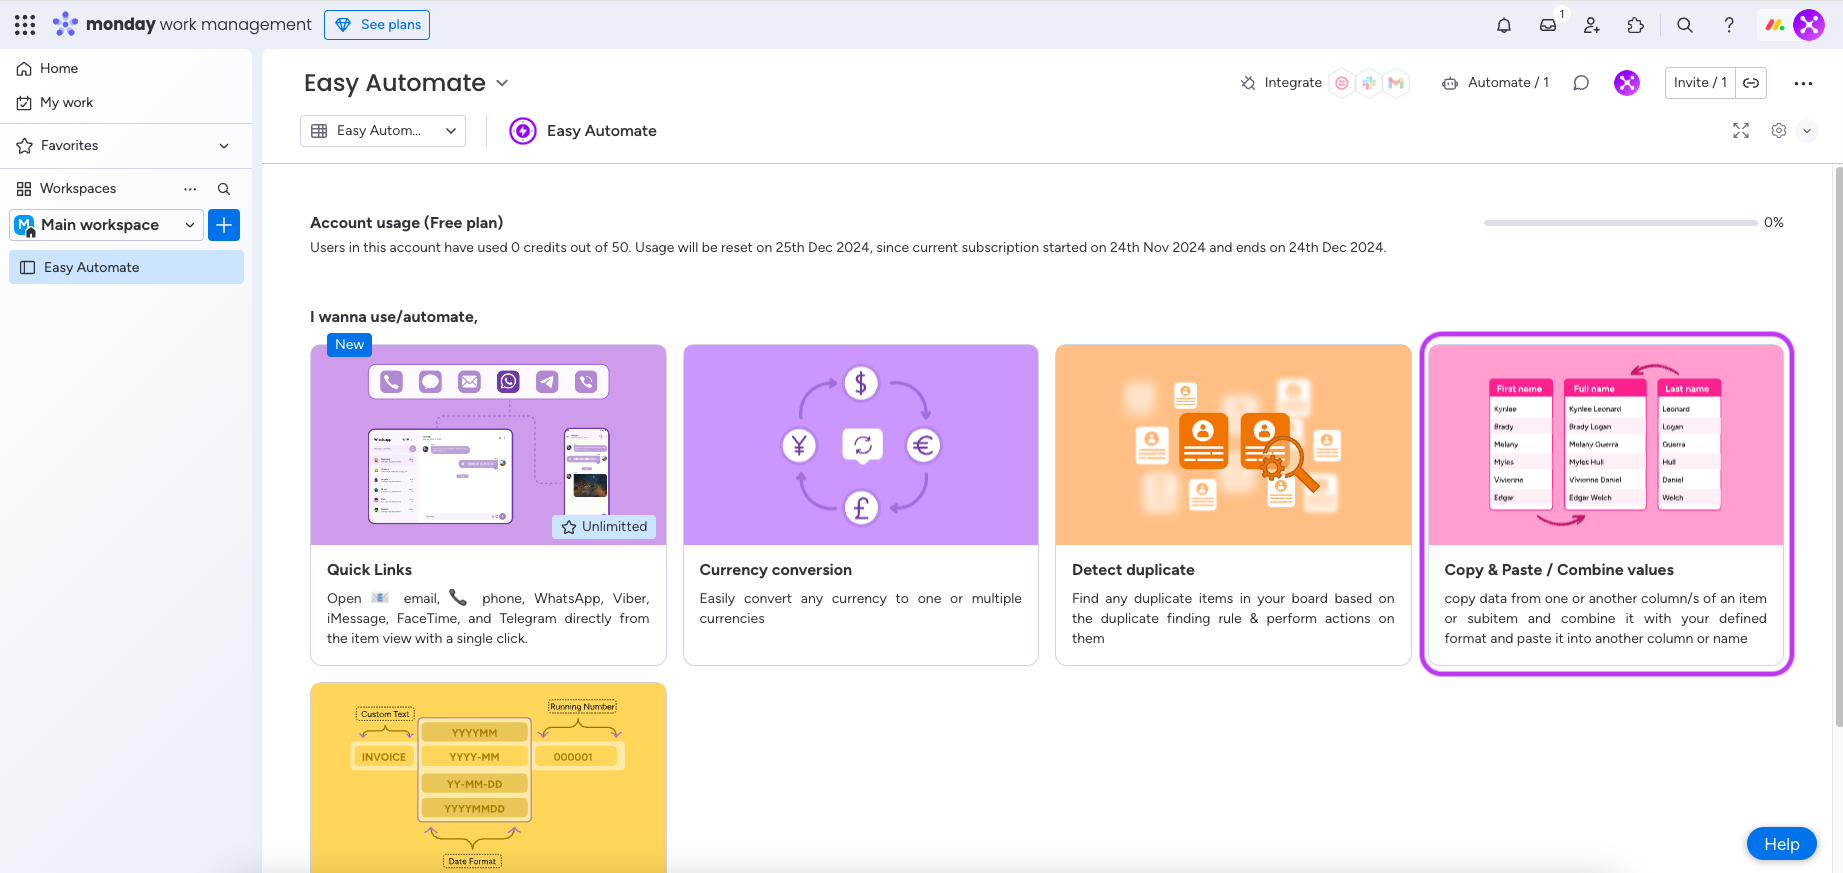
Task: Select the Currency conversion card
Action: click(860, 504)
